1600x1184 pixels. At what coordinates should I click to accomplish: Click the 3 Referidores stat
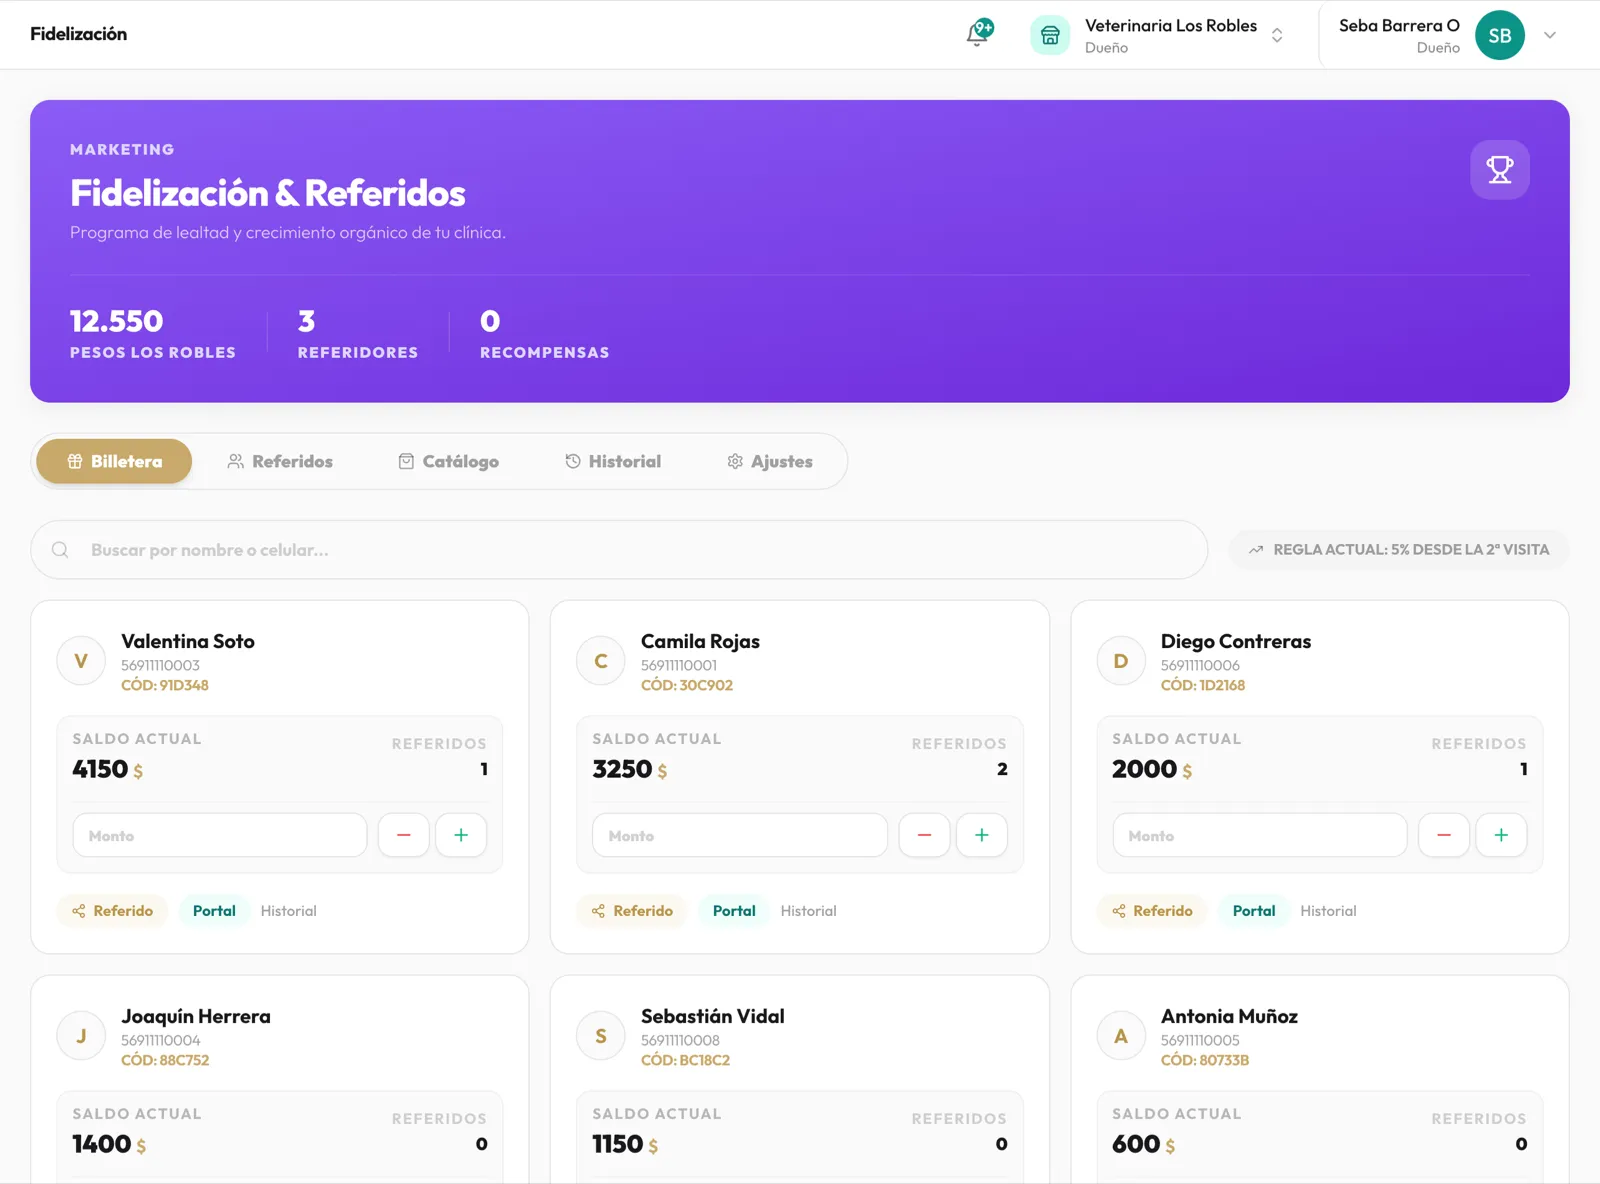[x=358, y=334]
